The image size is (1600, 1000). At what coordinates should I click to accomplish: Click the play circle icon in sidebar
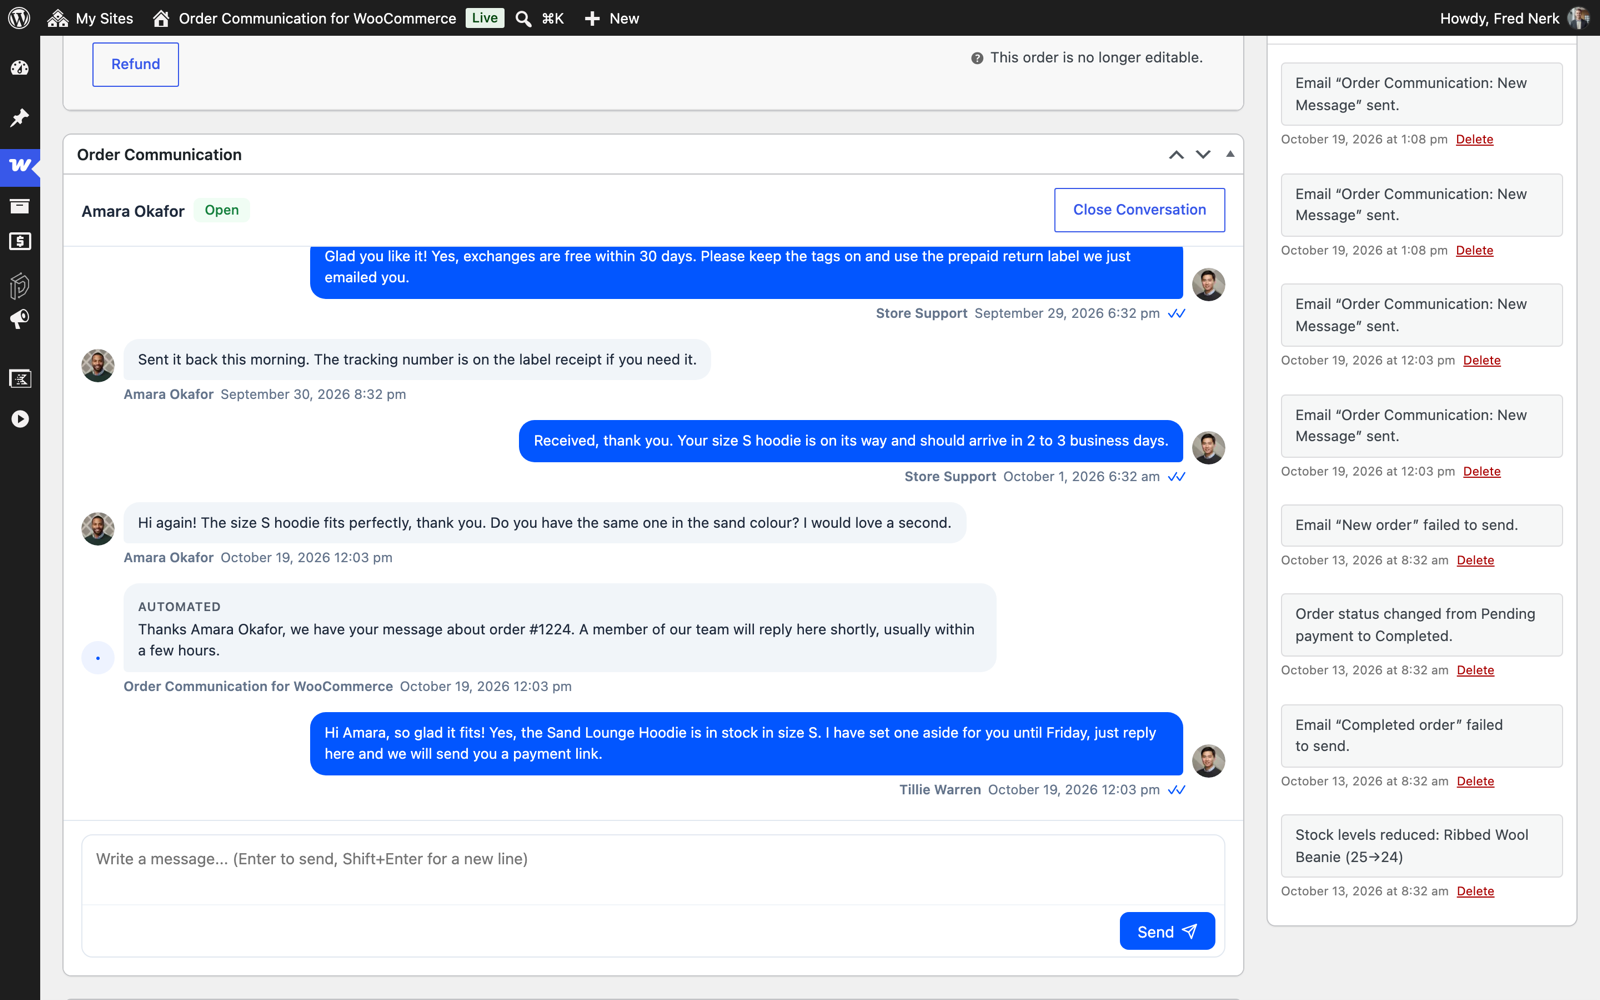pos(20,419)
